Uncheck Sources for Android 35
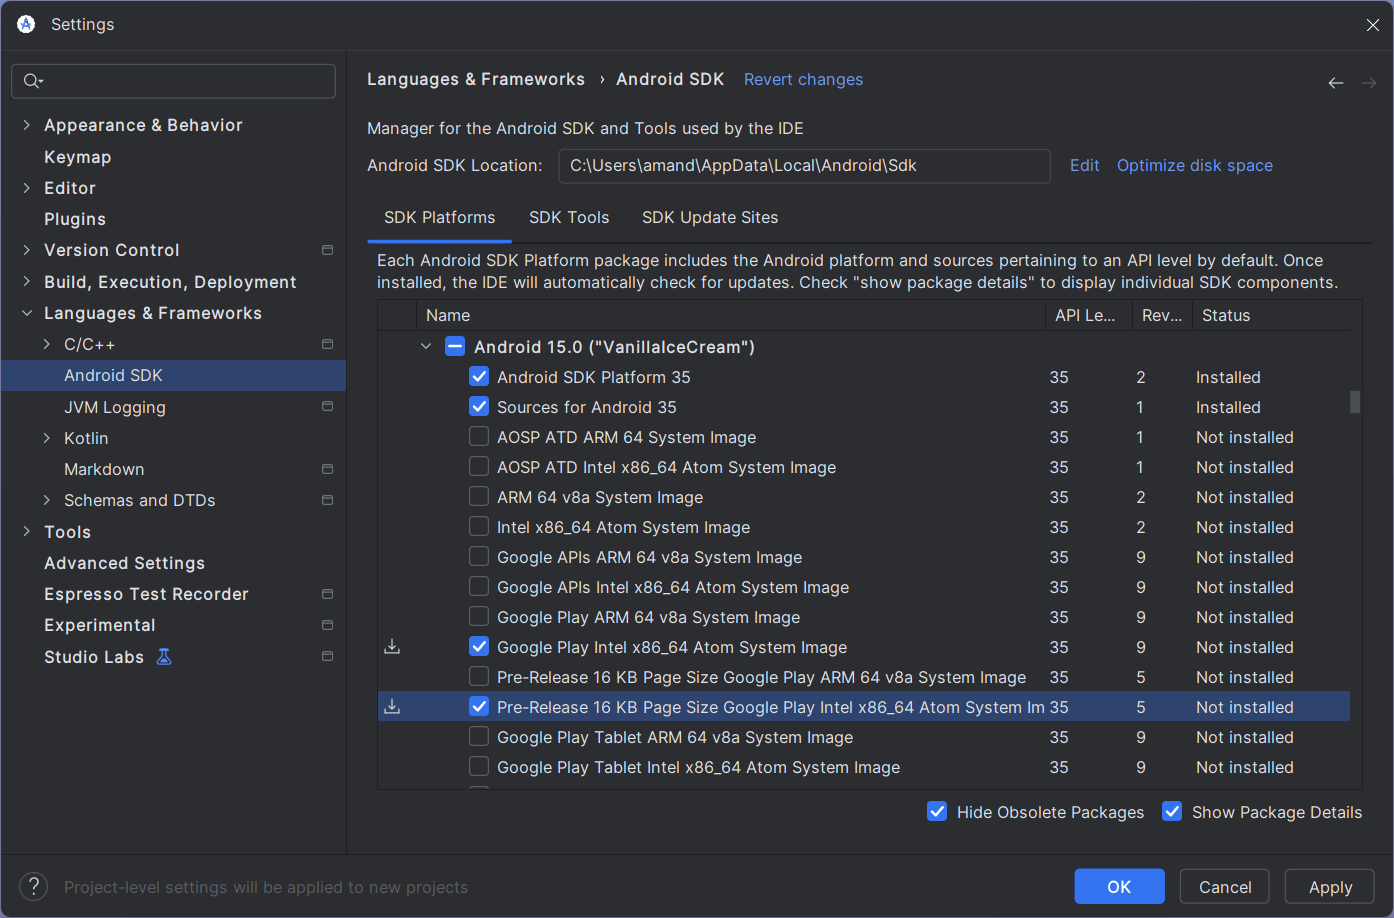 tap(479, 407)
